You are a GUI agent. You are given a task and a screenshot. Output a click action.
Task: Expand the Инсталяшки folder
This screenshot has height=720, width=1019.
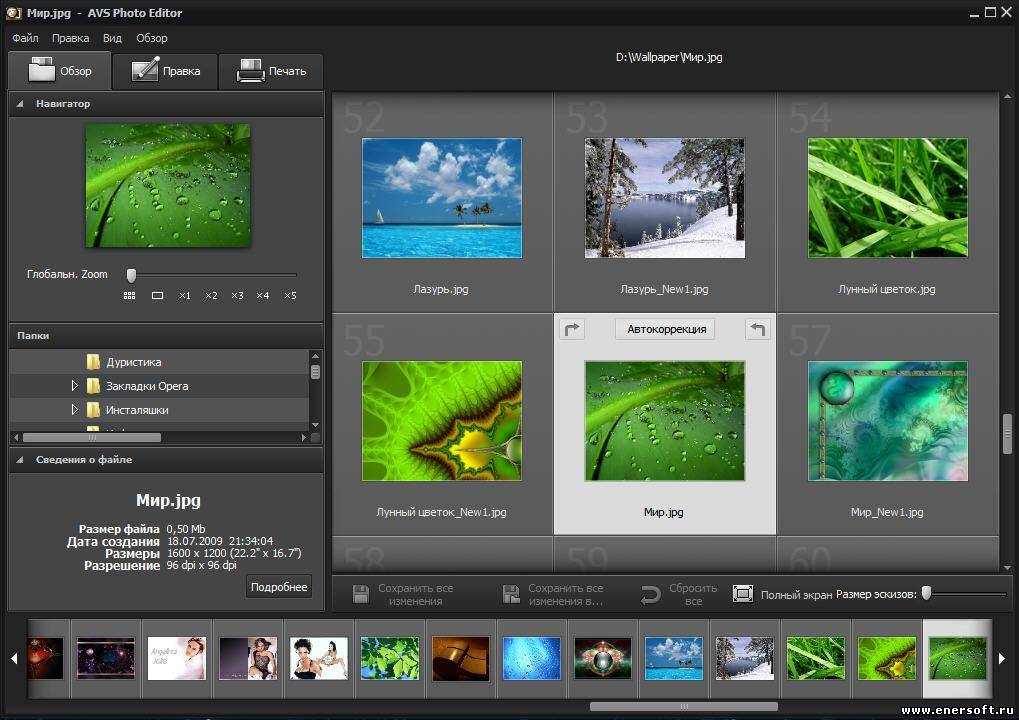coord(74,409)
